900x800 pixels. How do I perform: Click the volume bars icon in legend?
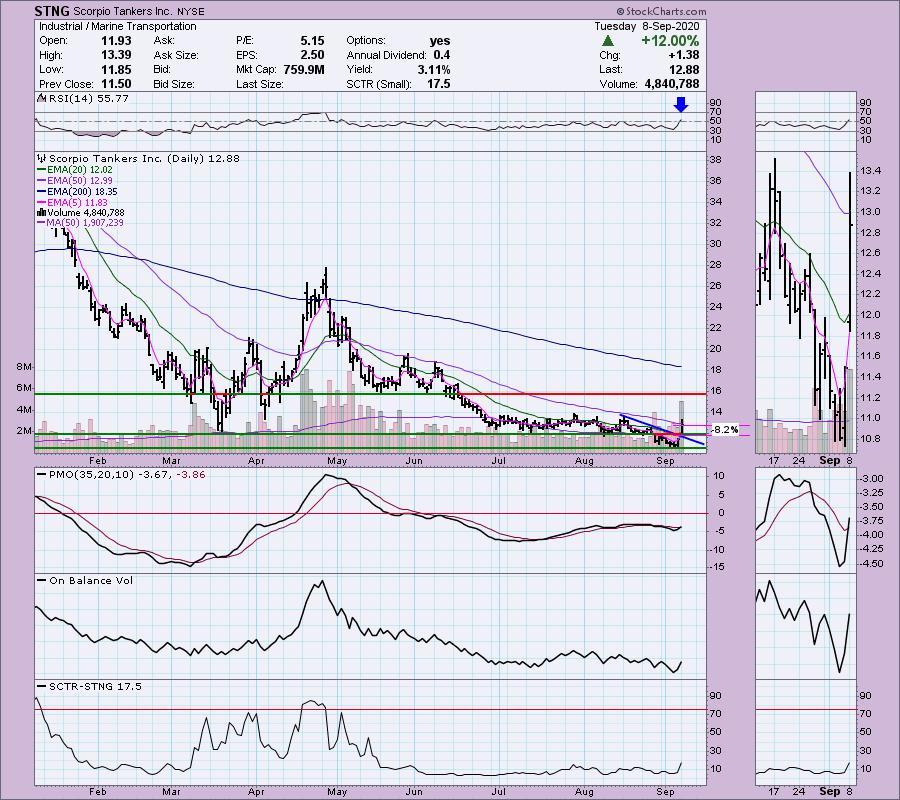tap(42, 212)
